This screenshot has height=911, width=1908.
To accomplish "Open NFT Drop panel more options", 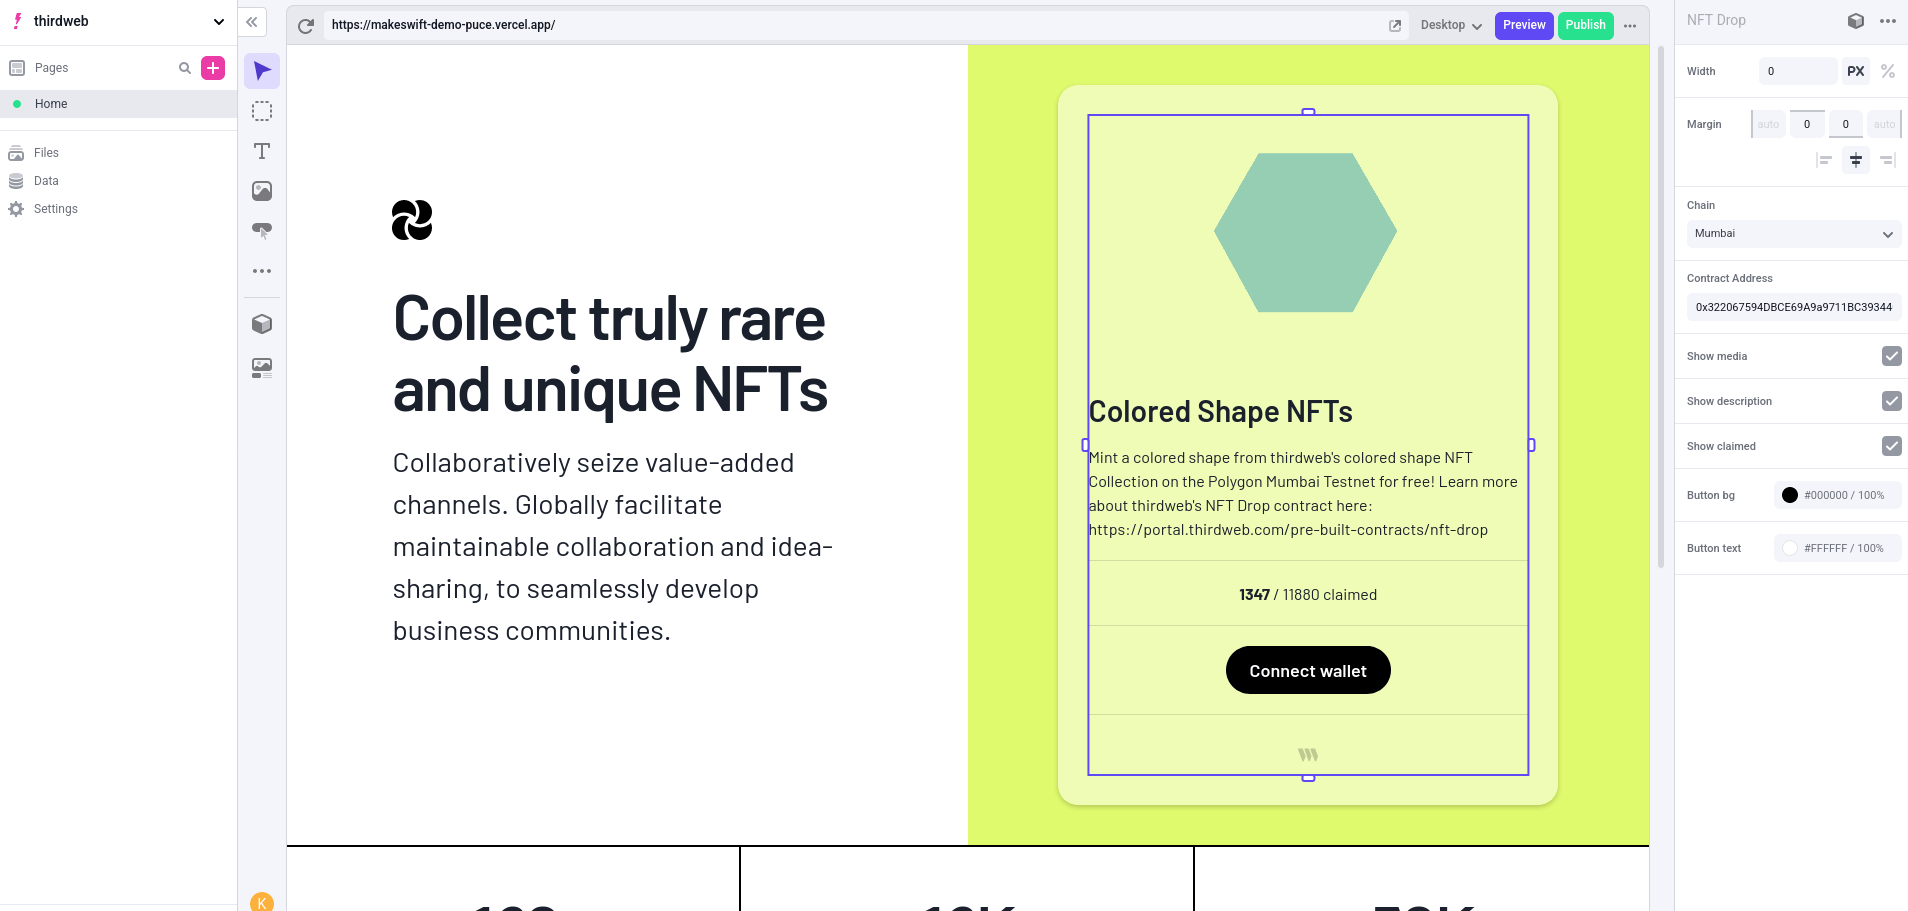I will 1888,21.
